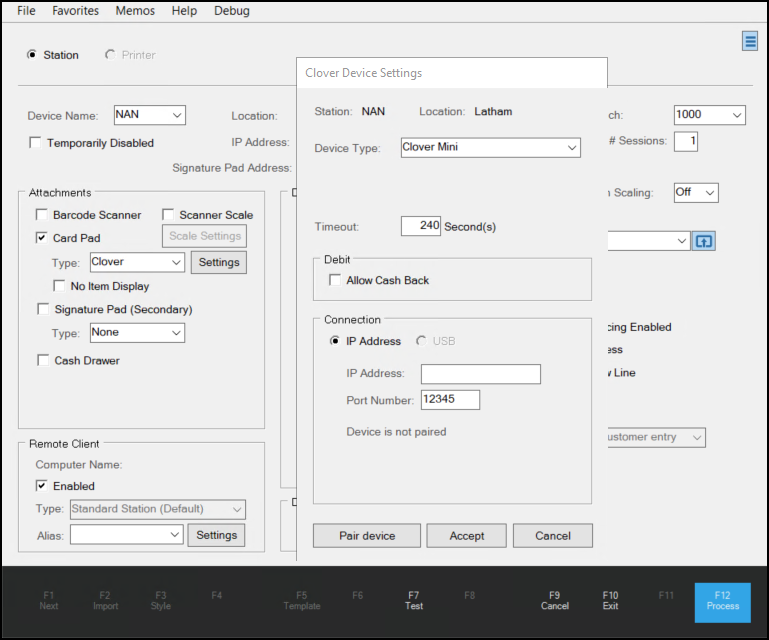
Task: Open the File menu
Action: tap(26, 11)
